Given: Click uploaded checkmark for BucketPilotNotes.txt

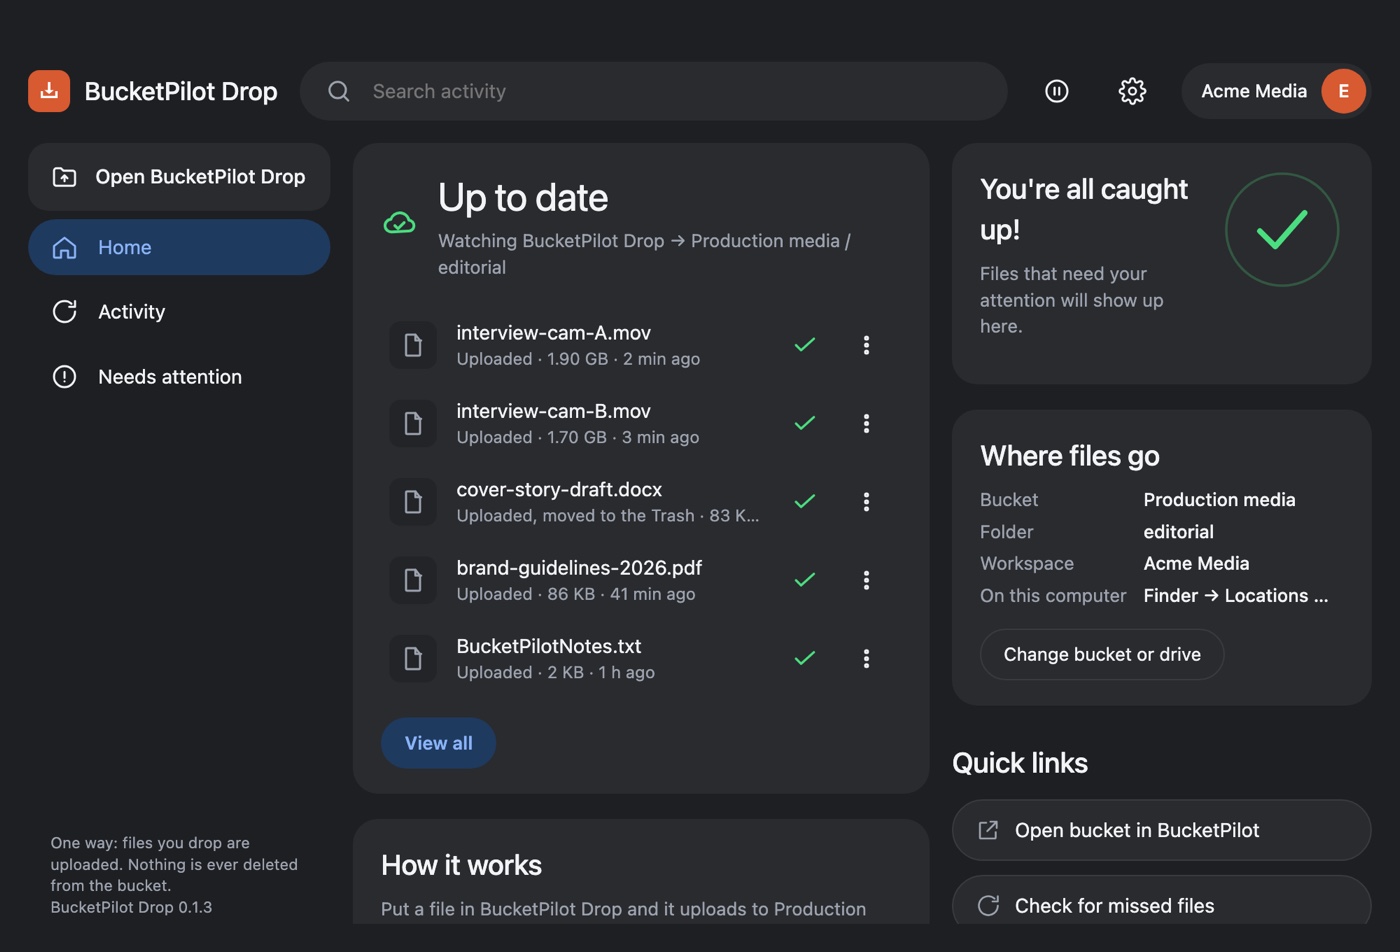Looking at the screenshot, I should click(805, 658).
